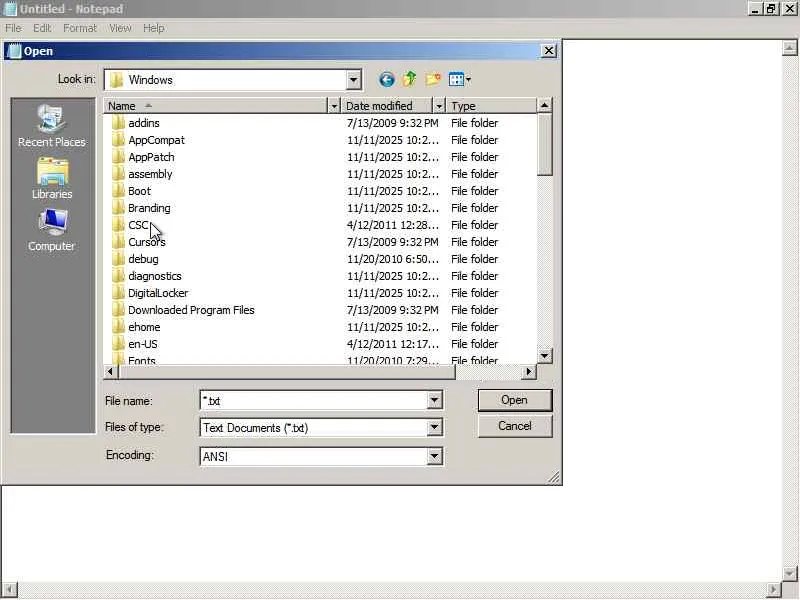Select the Branding folder icon
Screen dimensions: 800x600
(118, 208)
